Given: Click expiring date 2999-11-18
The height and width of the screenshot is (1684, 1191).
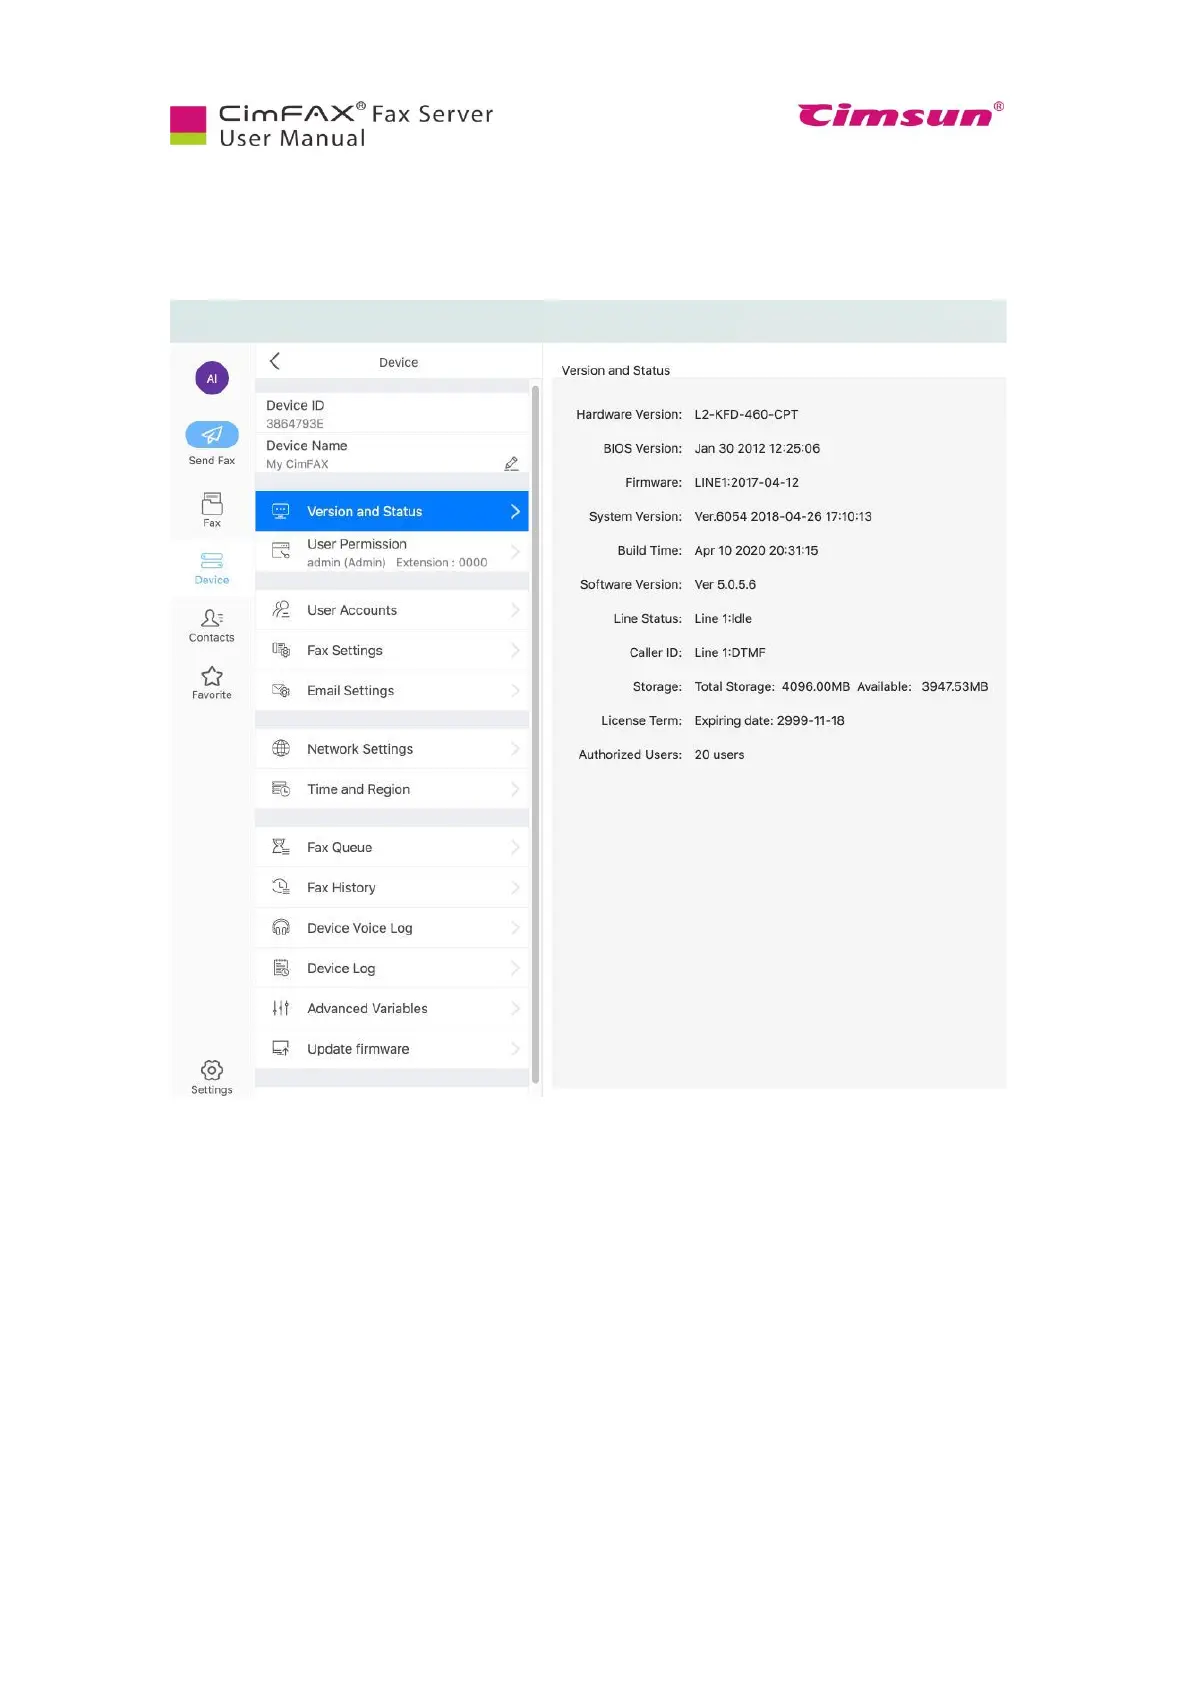Looking at the screenshot, I should [769, 720].
